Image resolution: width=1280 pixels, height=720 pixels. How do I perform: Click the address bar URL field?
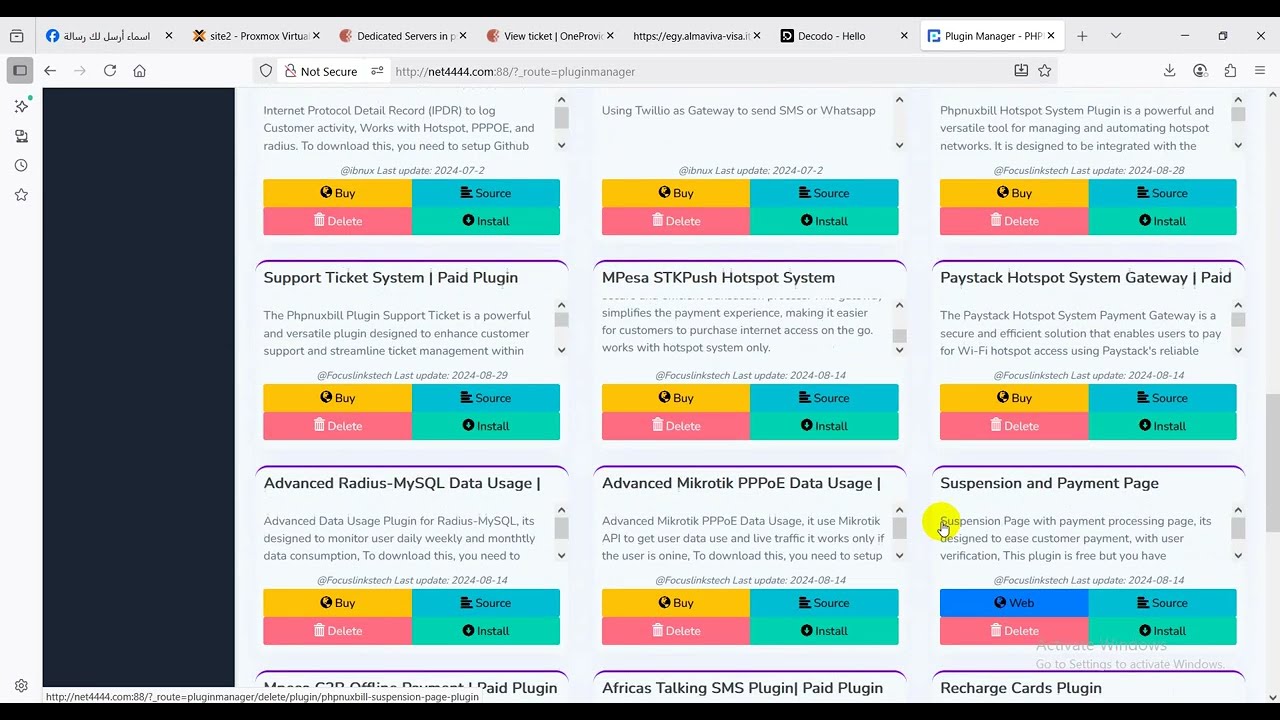pyautogui.click(x=700, y=71)
